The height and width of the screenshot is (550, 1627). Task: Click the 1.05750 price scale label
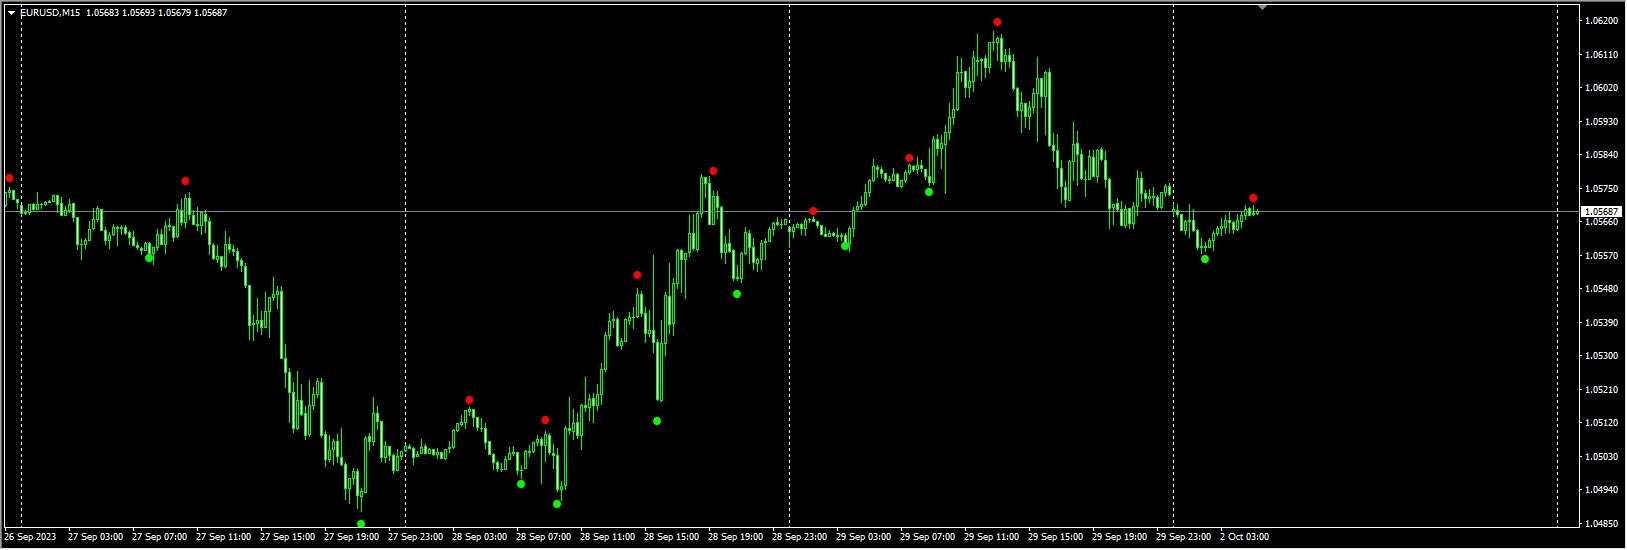tap(1602, 189)
